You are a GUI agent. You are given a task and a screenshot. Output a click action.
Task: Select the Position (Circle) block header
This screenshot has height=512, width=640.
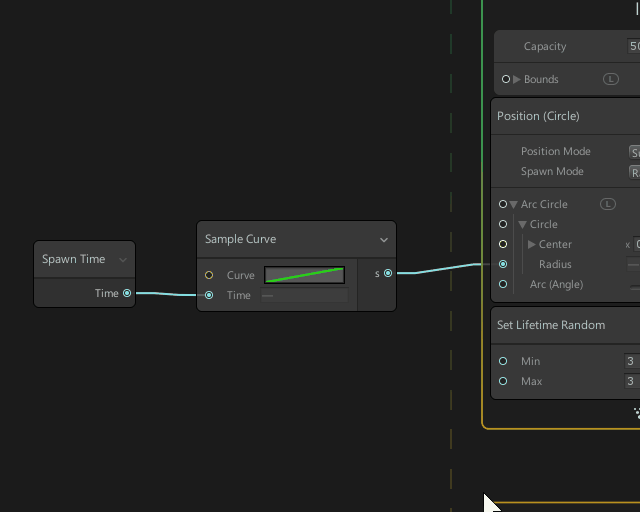[x=566, y=116]
